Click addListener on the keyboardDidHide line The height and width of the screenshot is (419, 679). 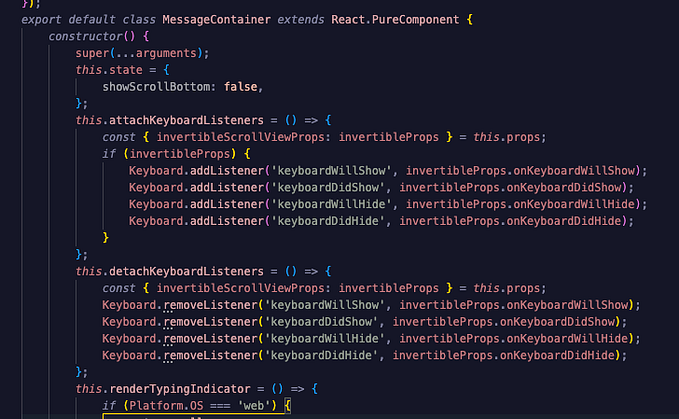point(226,221)
